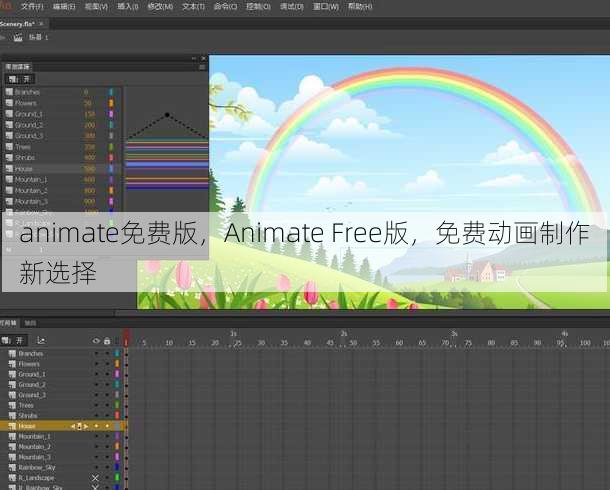Click Ground_2 depth value 200 in depth panel
The image size is (610, 490).
[x=89, y=125]
